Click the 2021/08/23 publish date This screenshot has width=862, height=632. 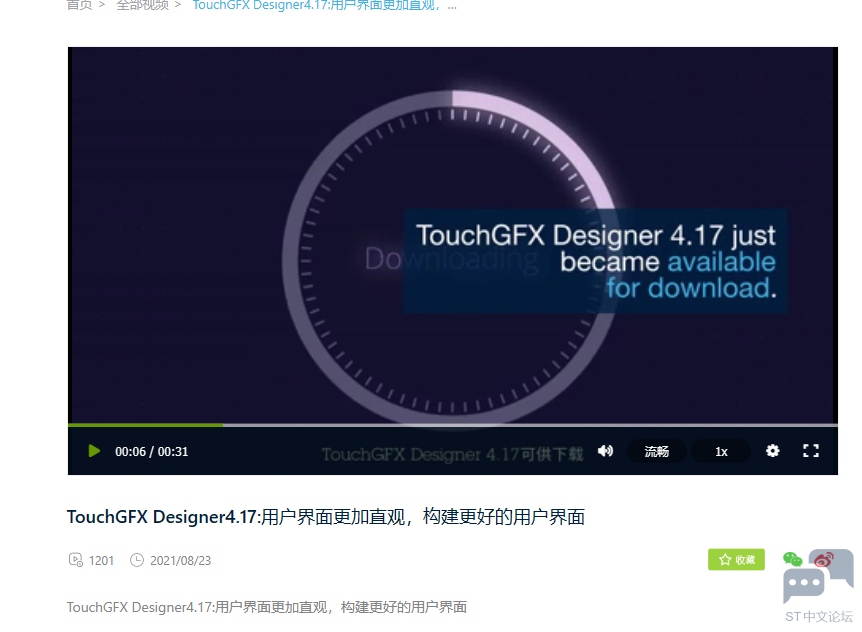[x=180, y=561]
